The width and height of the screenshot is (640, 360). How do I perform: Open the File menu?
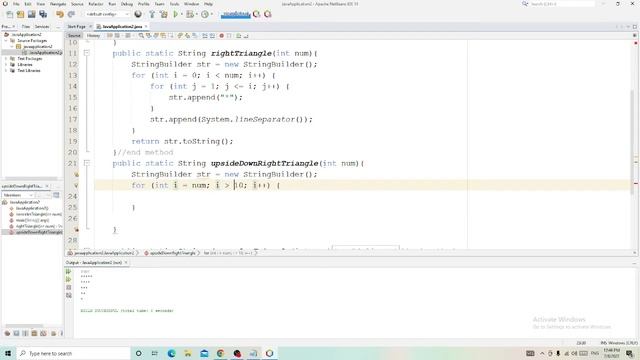(x=16, y=4)
